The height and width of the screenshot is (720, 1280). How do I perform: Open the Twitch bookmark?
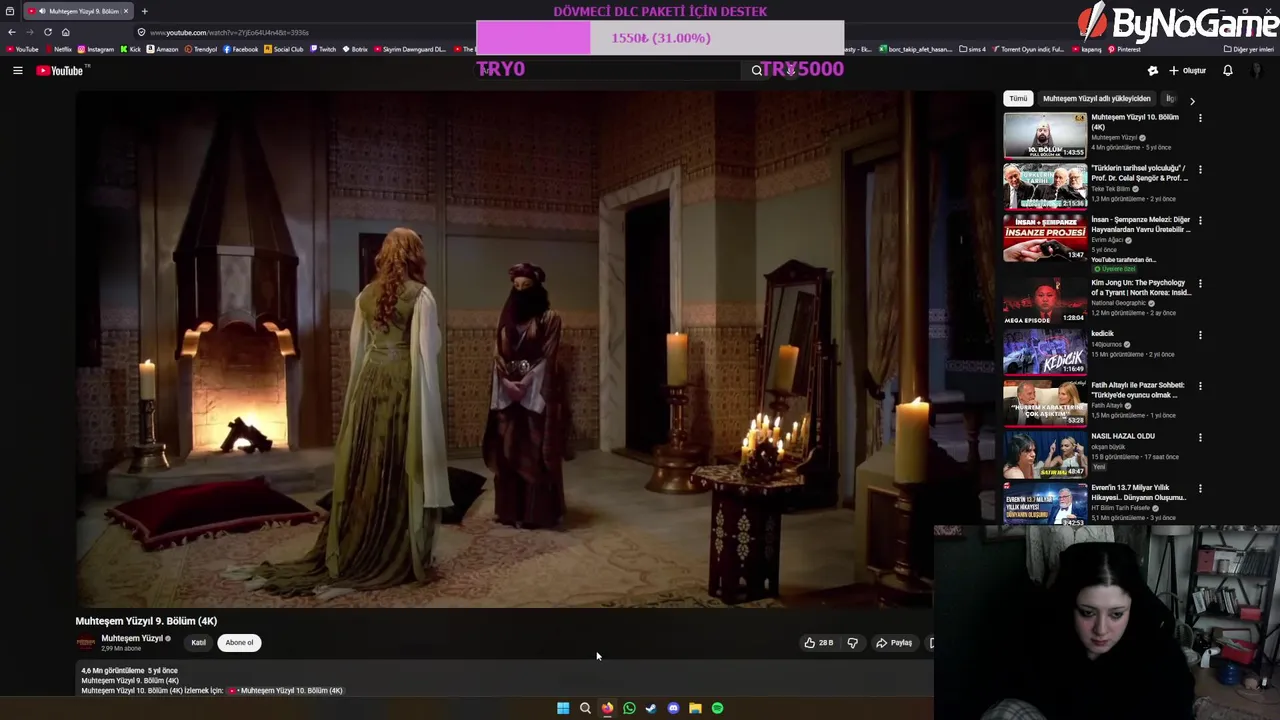(x=323, y=49)
